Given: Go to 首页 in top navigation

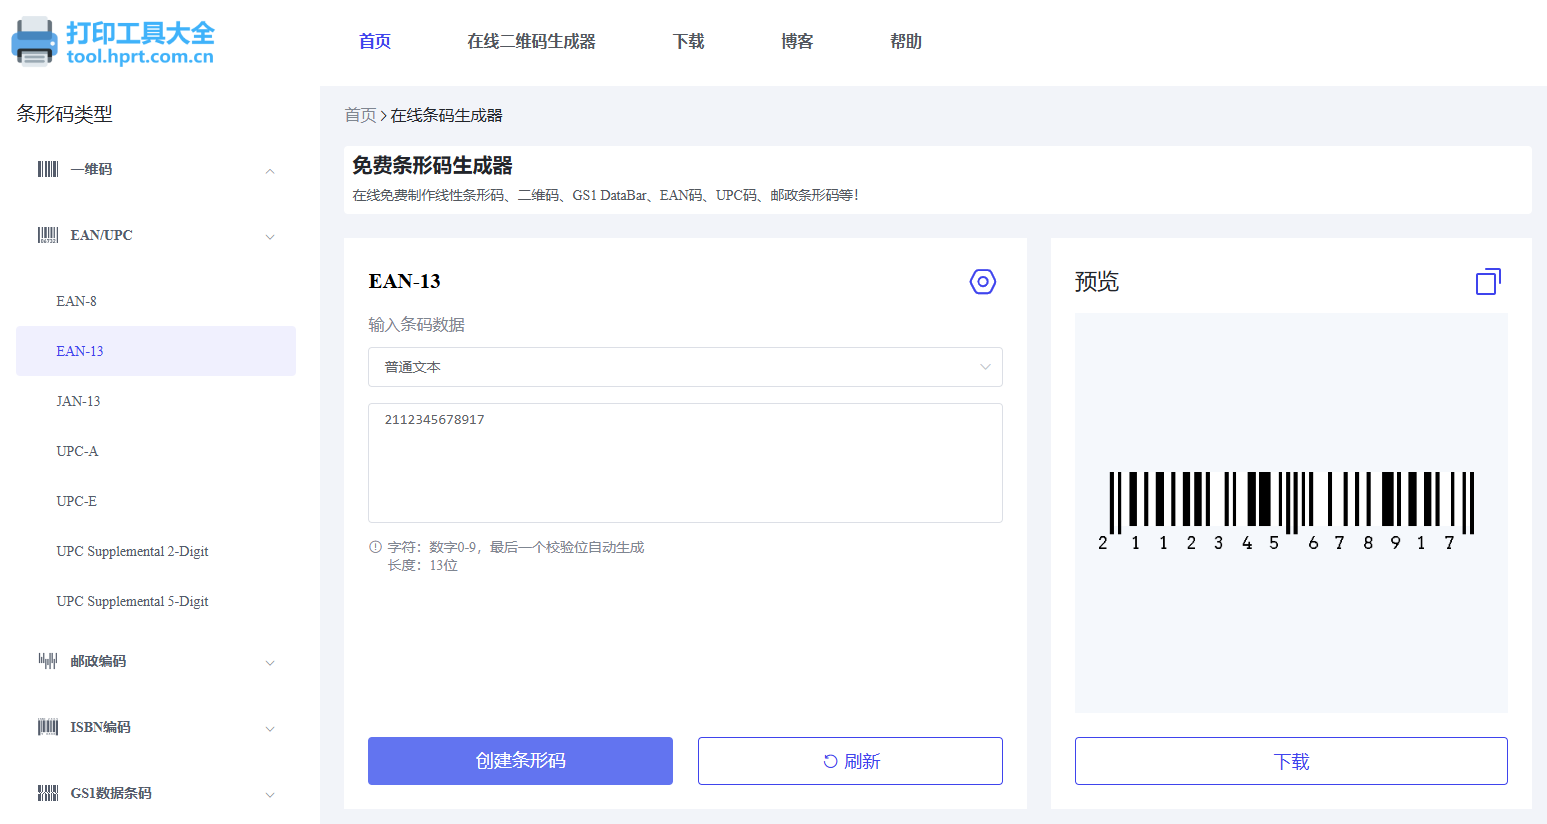Looking at the screenshot, I should [375, 41].
